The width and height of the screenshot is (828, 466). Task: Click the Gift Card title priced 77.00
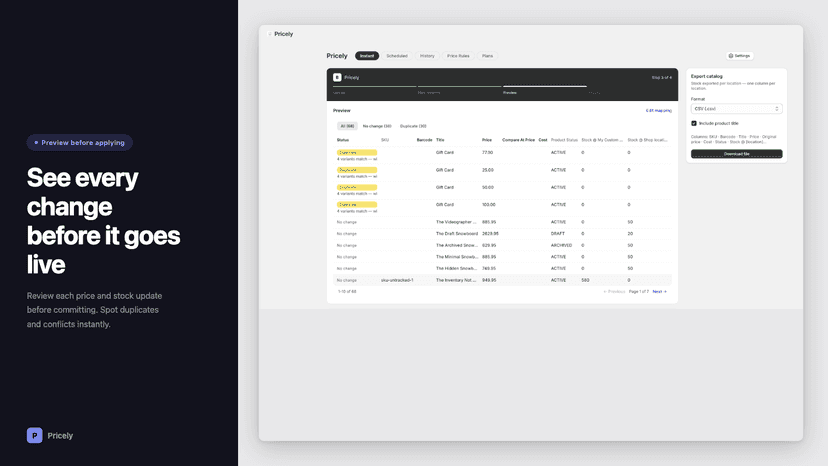pyautogui.click(x=445, y=153)
